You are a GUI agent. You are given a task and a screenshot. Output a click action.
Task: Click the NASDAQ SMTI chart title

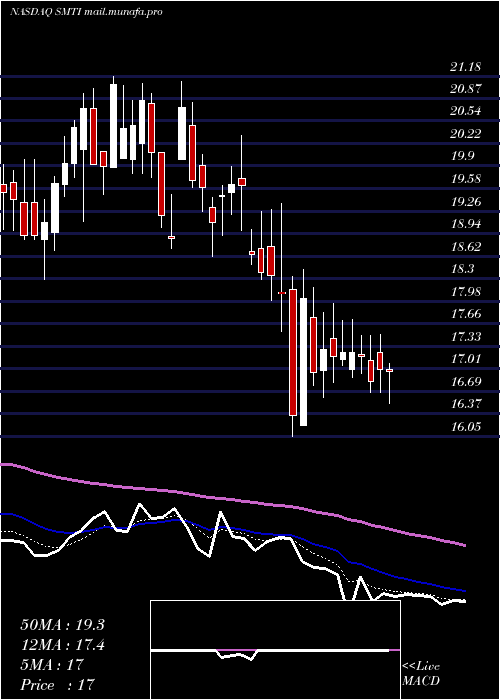click(x=86, y=12)
